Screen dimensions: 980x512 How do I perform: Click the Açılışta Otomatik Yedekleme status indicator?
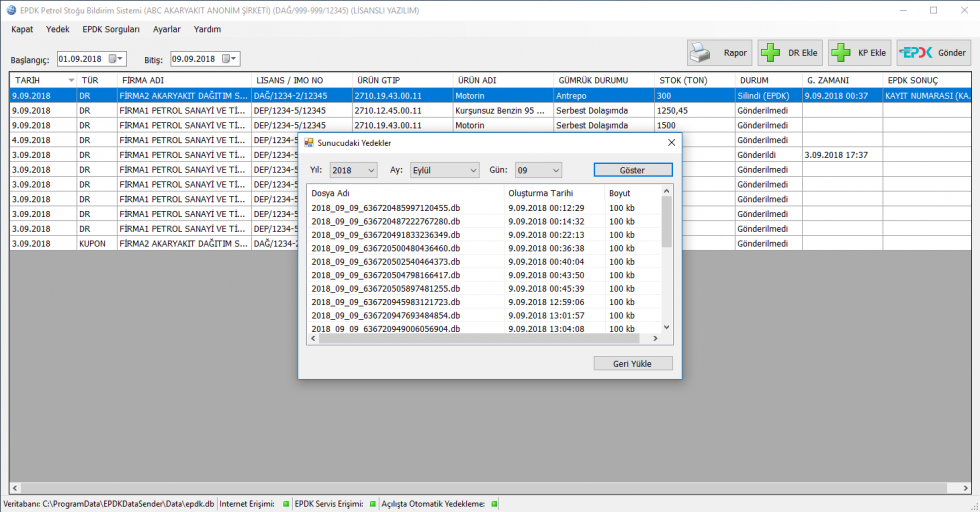click(494, 504)
